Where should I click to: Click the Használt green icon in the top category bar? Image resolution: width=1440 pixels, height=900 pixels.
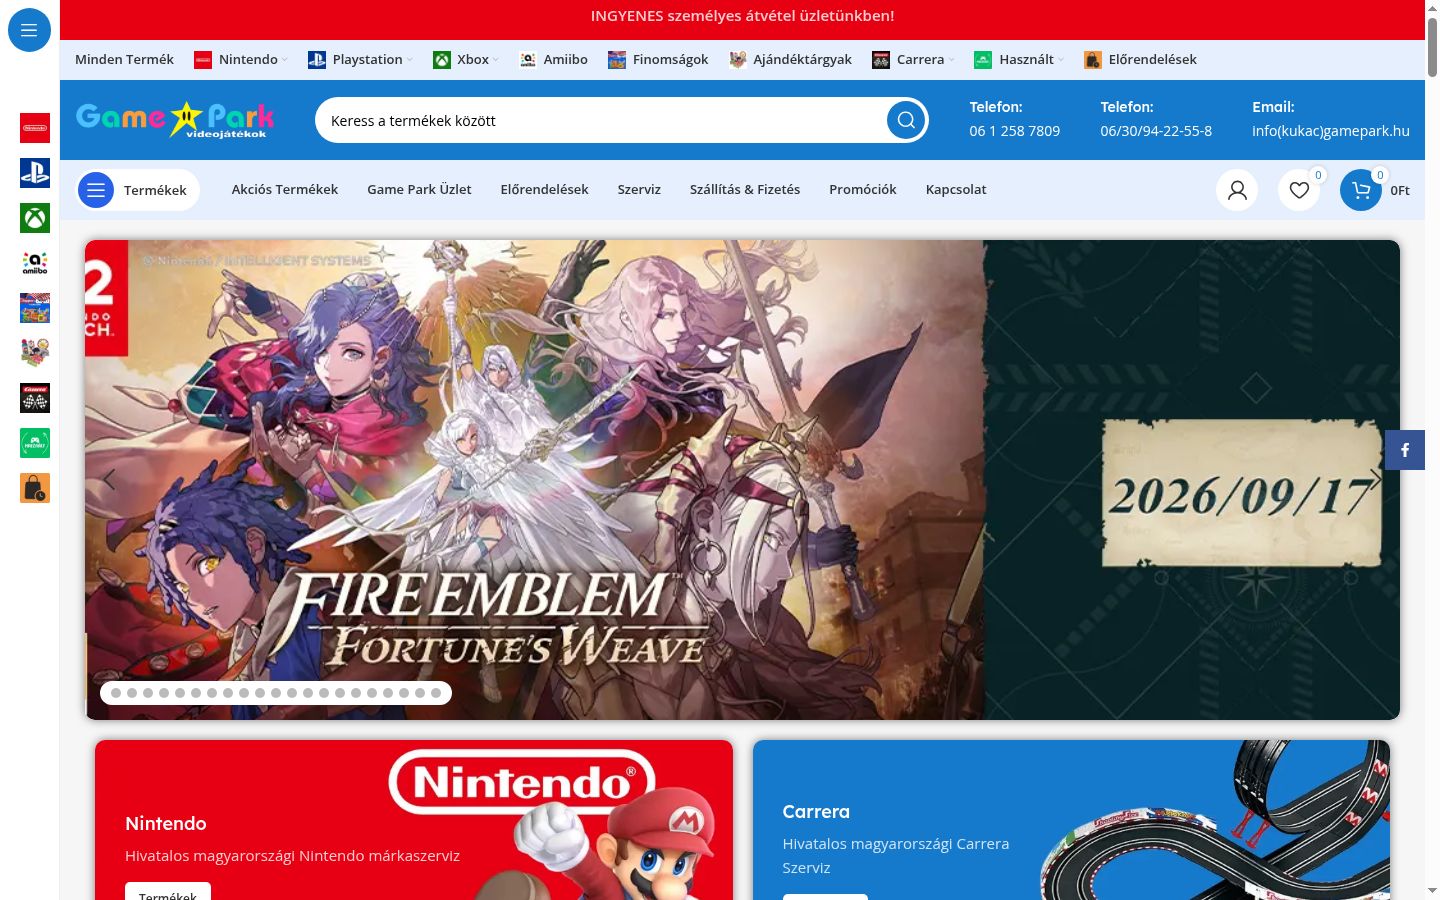tap(983, 60)
